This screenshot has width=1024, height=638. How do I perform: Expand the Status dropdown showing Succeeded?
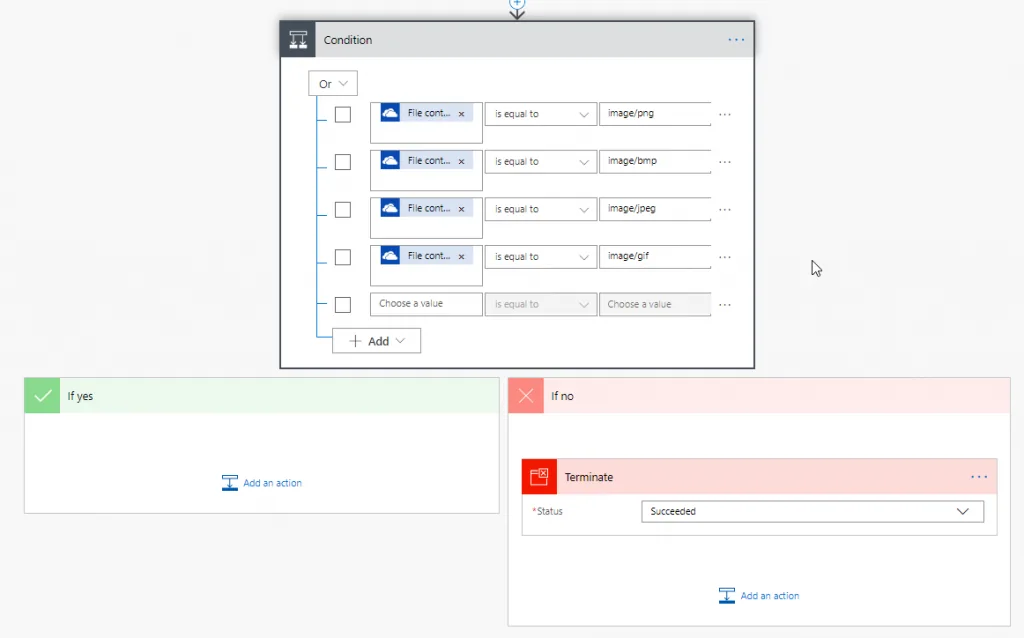pyautogui.click(x=811, y=511)
